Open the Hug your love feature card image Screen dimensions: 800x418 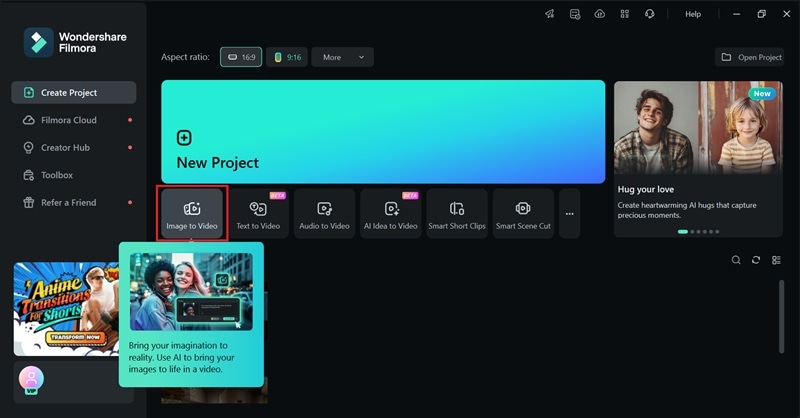click(698, 128)
